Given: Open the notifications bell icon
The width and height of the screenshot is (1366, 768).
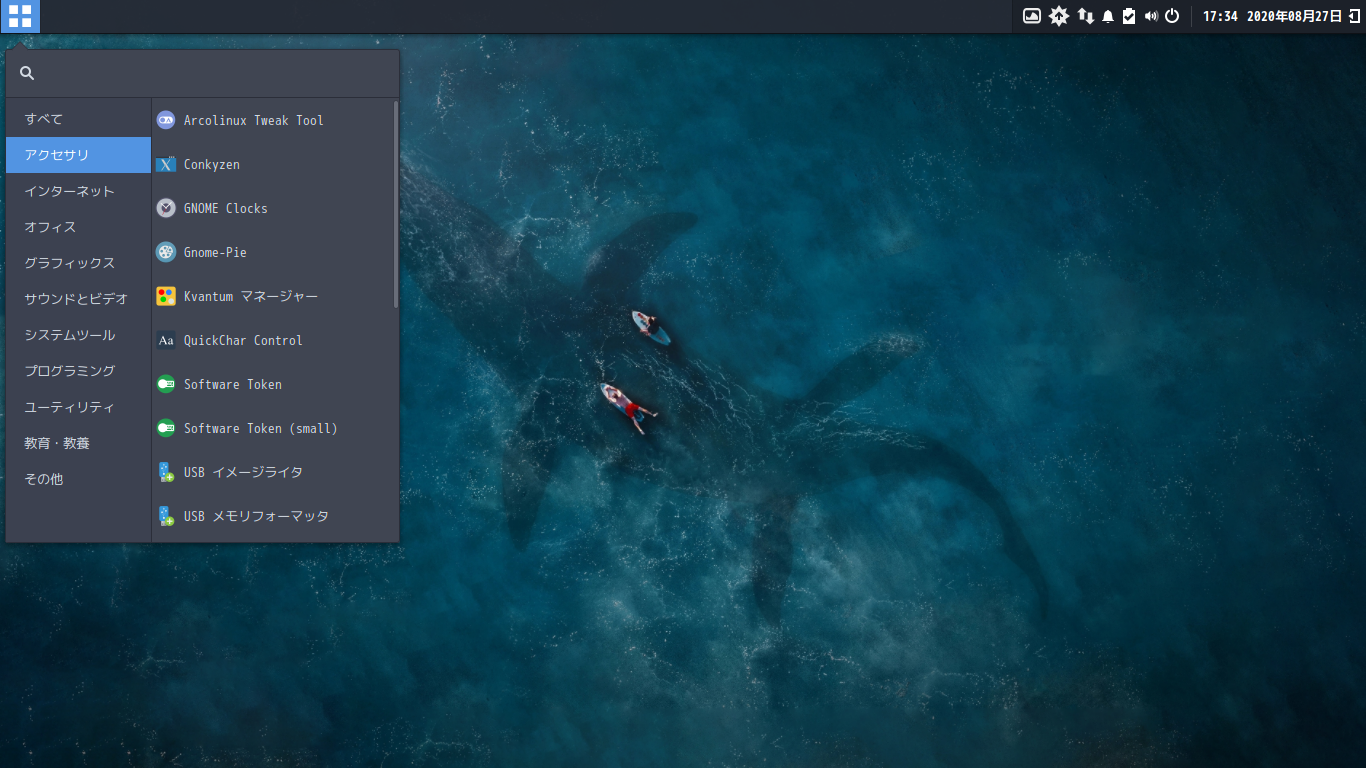Looking at the screenshot, I should 1108,17.
